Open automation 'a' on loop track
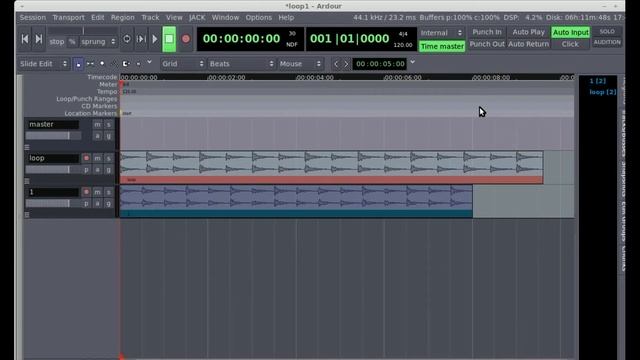The height and width of the screenshot is (360, 640). pos(97,169)
